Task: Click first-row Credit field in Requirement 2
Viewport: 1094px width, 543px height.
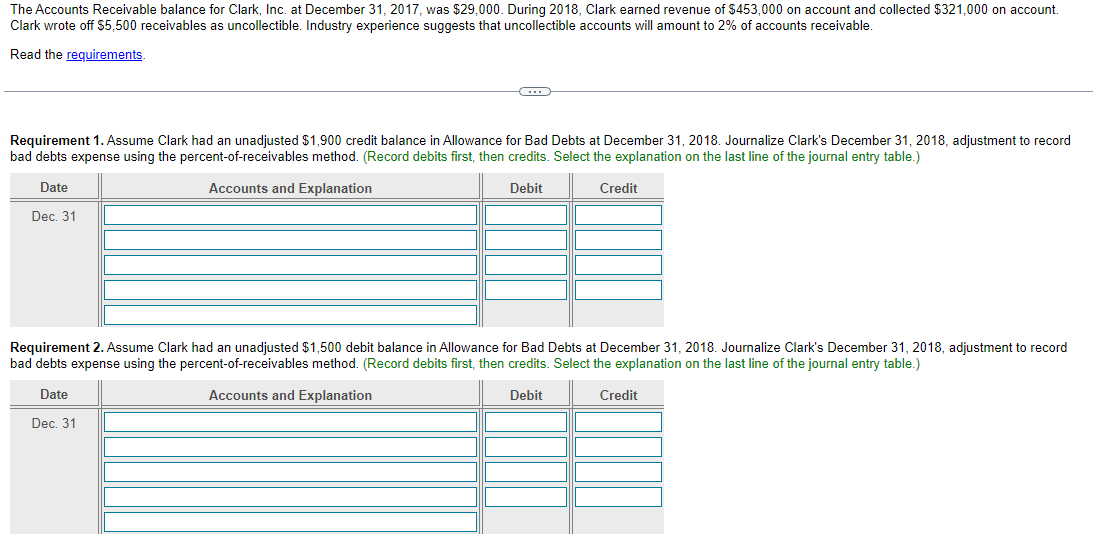Action: pos(618,422)
